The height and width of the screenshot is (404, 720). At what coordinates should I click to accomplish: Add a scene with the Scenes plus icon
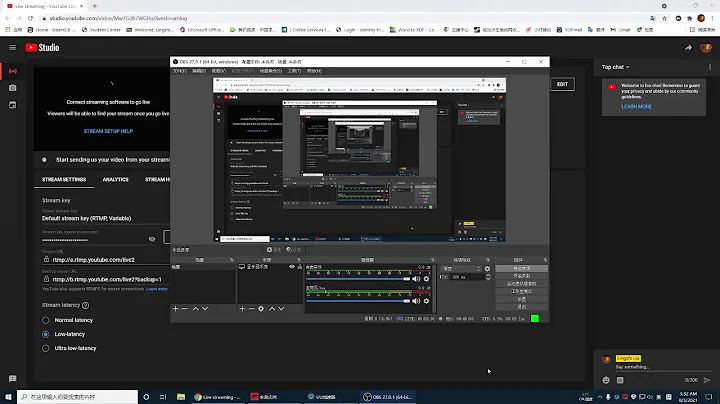tap(175, 309)
